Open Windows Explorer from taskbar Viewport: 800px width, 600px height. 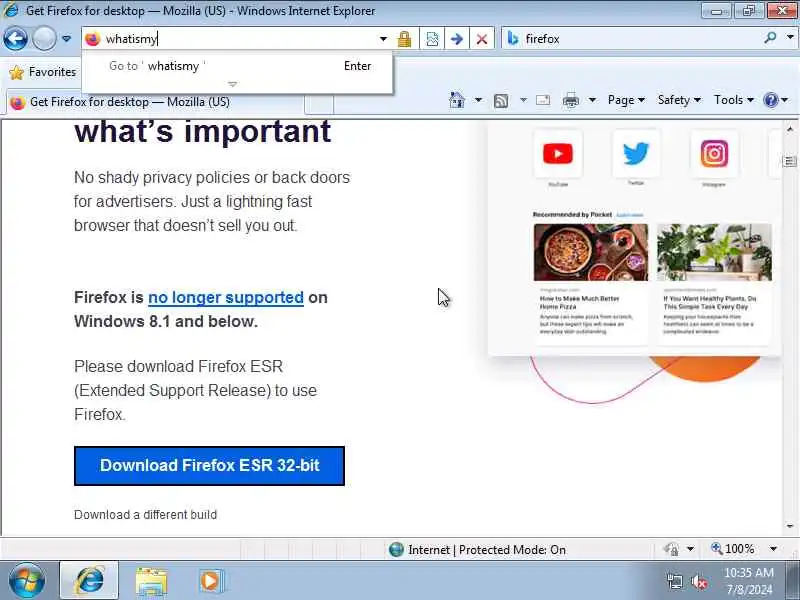pos(151,582)
